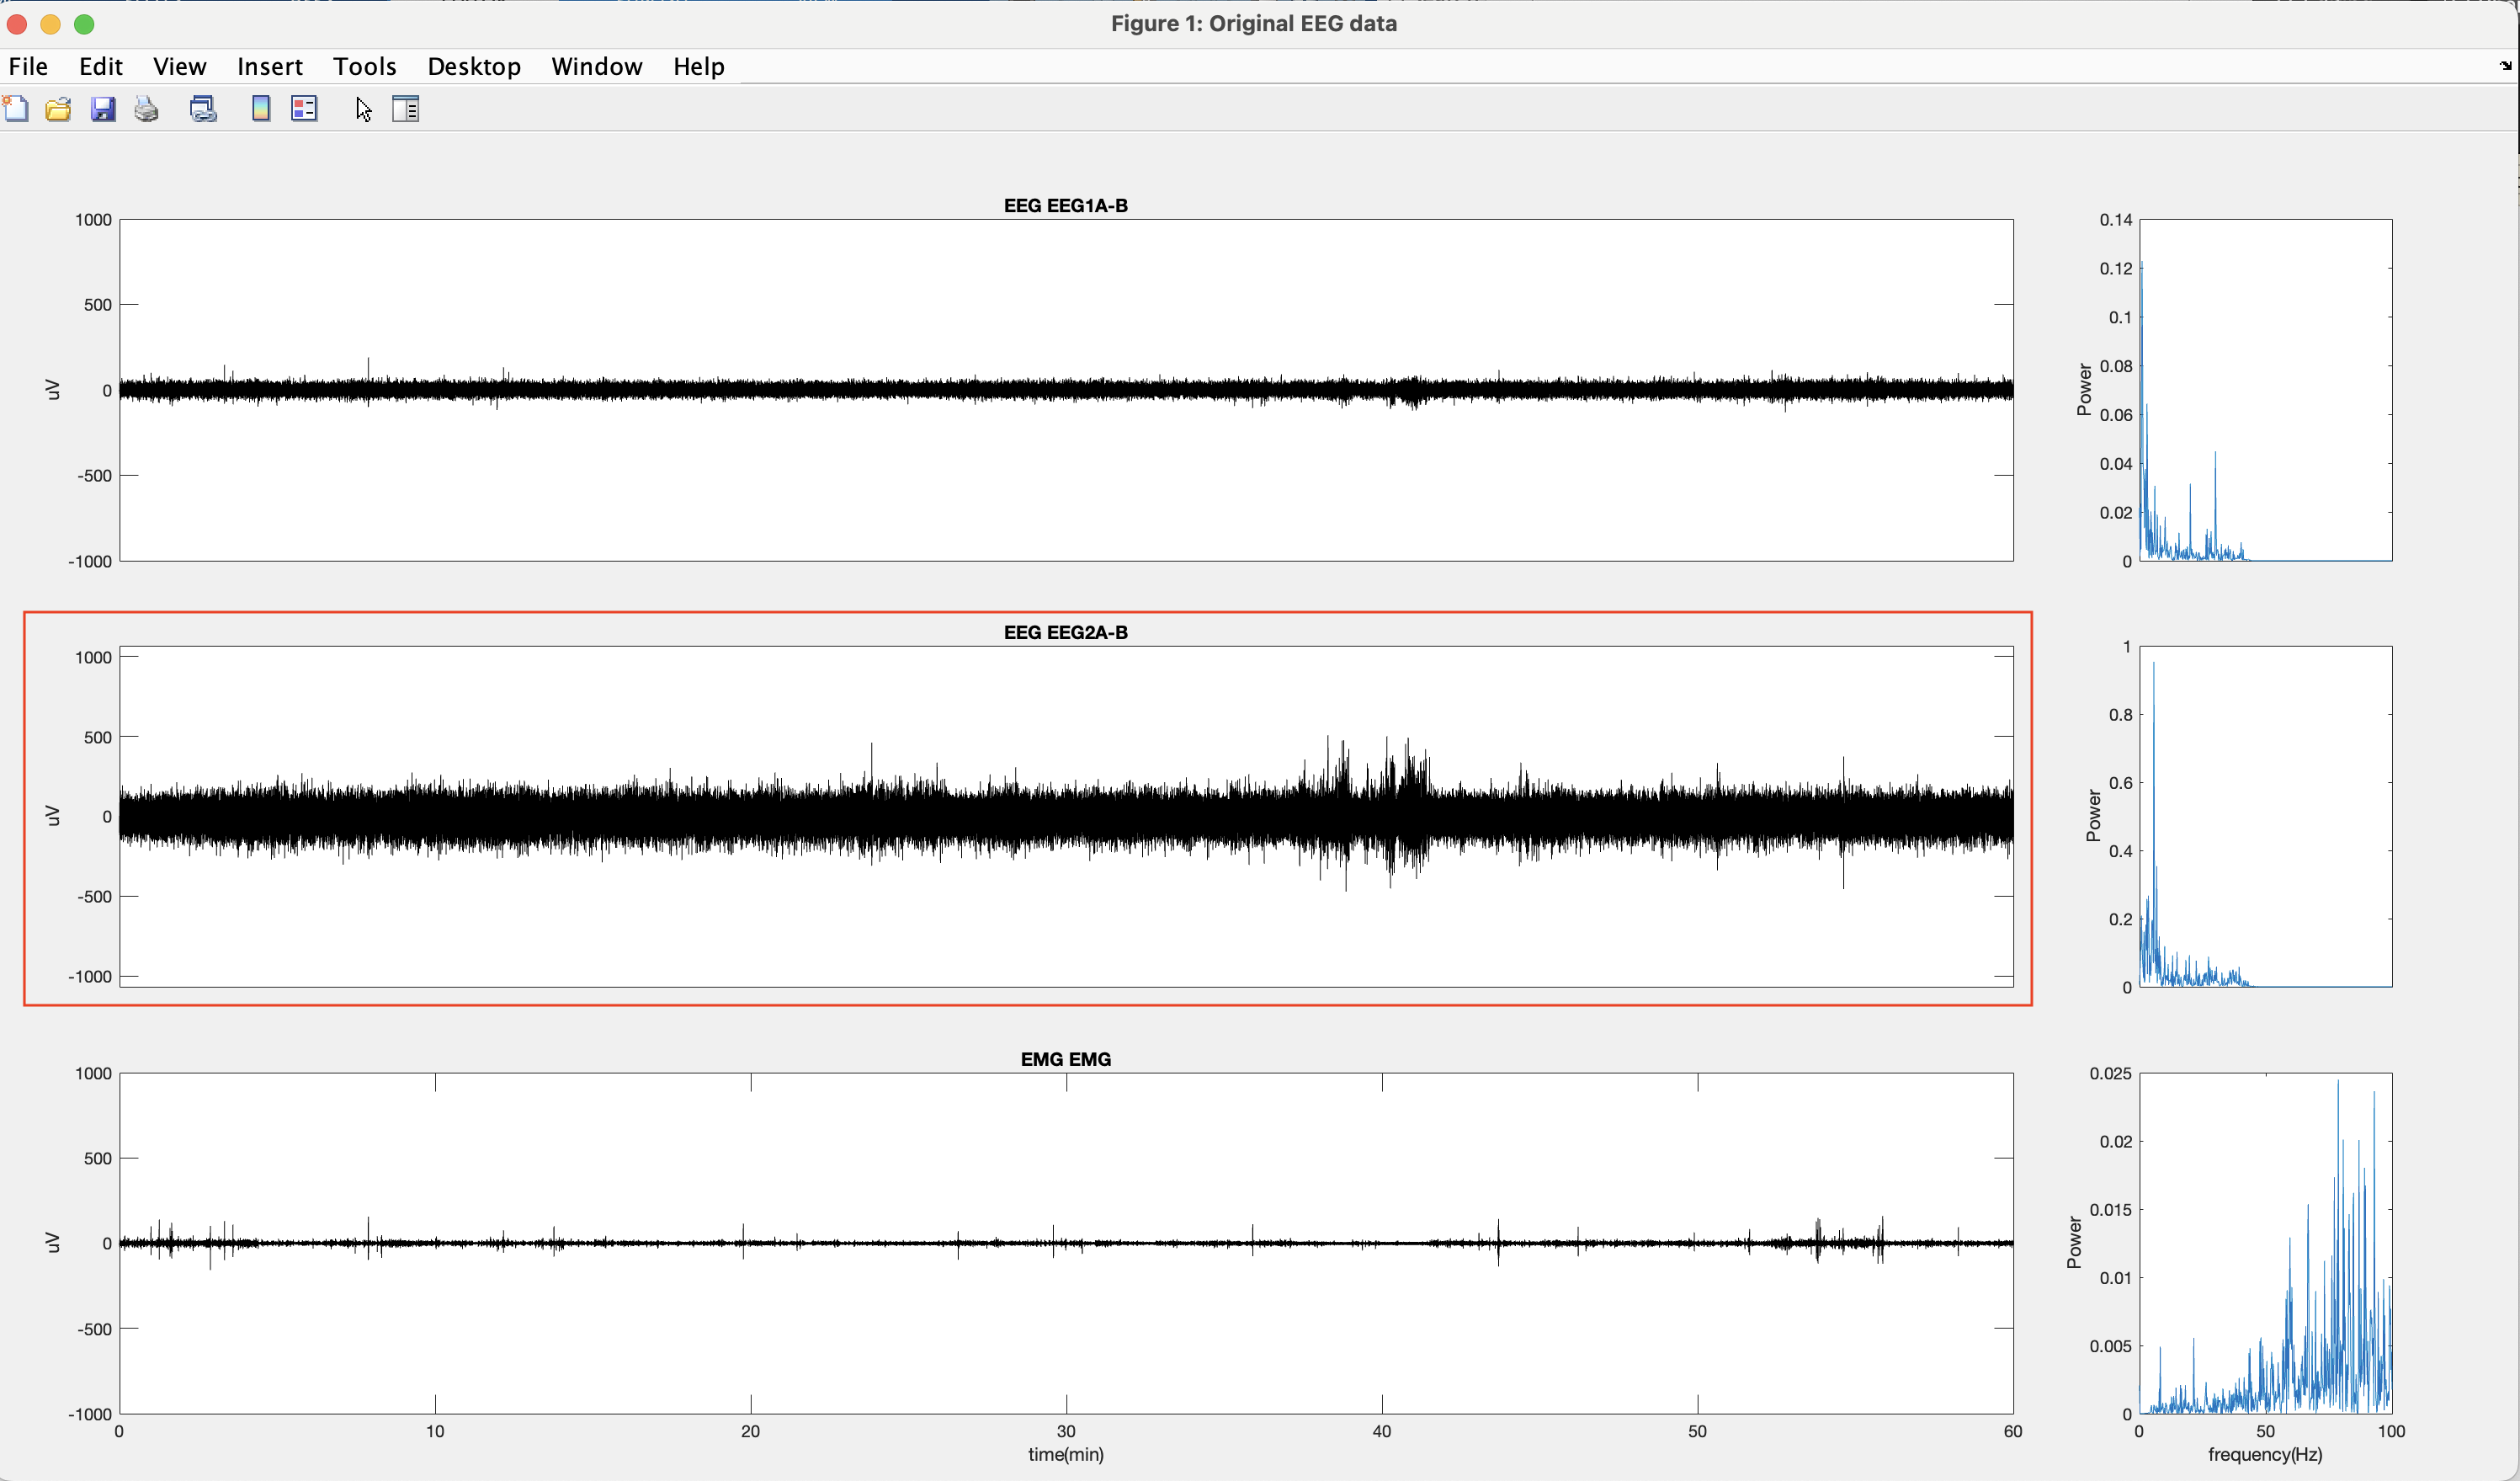Insert a colorbar using the toolbar icon

click(x=261, y=108)
